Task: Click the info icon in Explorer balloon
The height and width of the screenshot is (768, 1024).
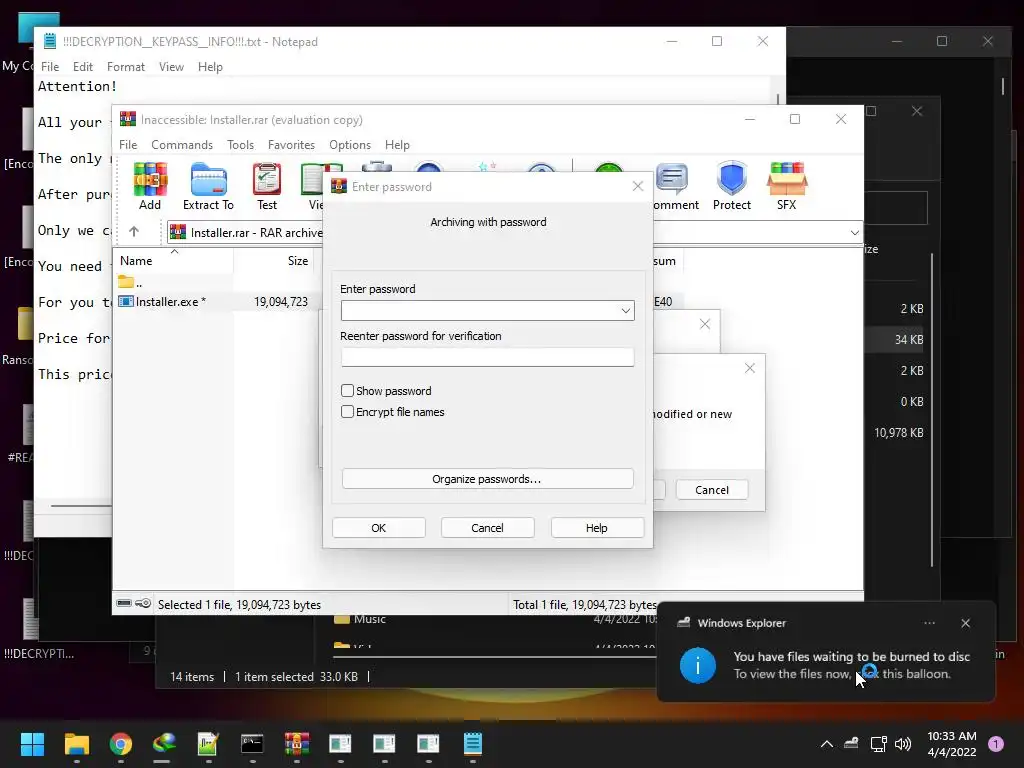Action: click(697, 665)
